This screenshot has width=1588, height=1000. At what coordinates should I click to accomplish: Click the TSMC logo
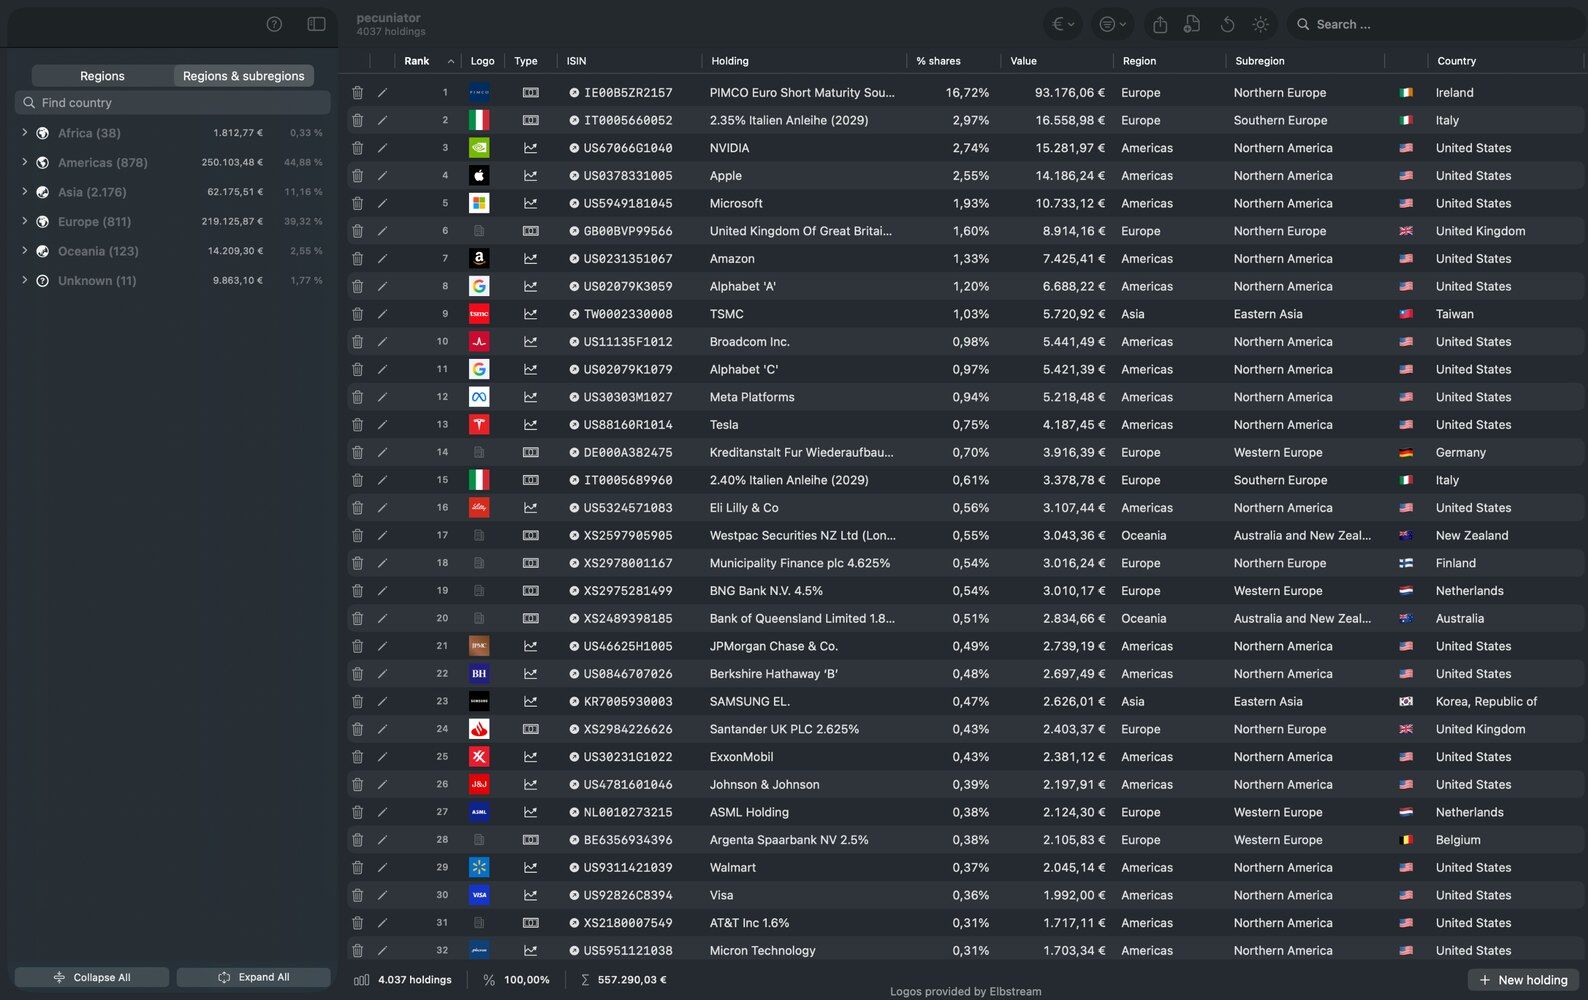pos(479,314)
